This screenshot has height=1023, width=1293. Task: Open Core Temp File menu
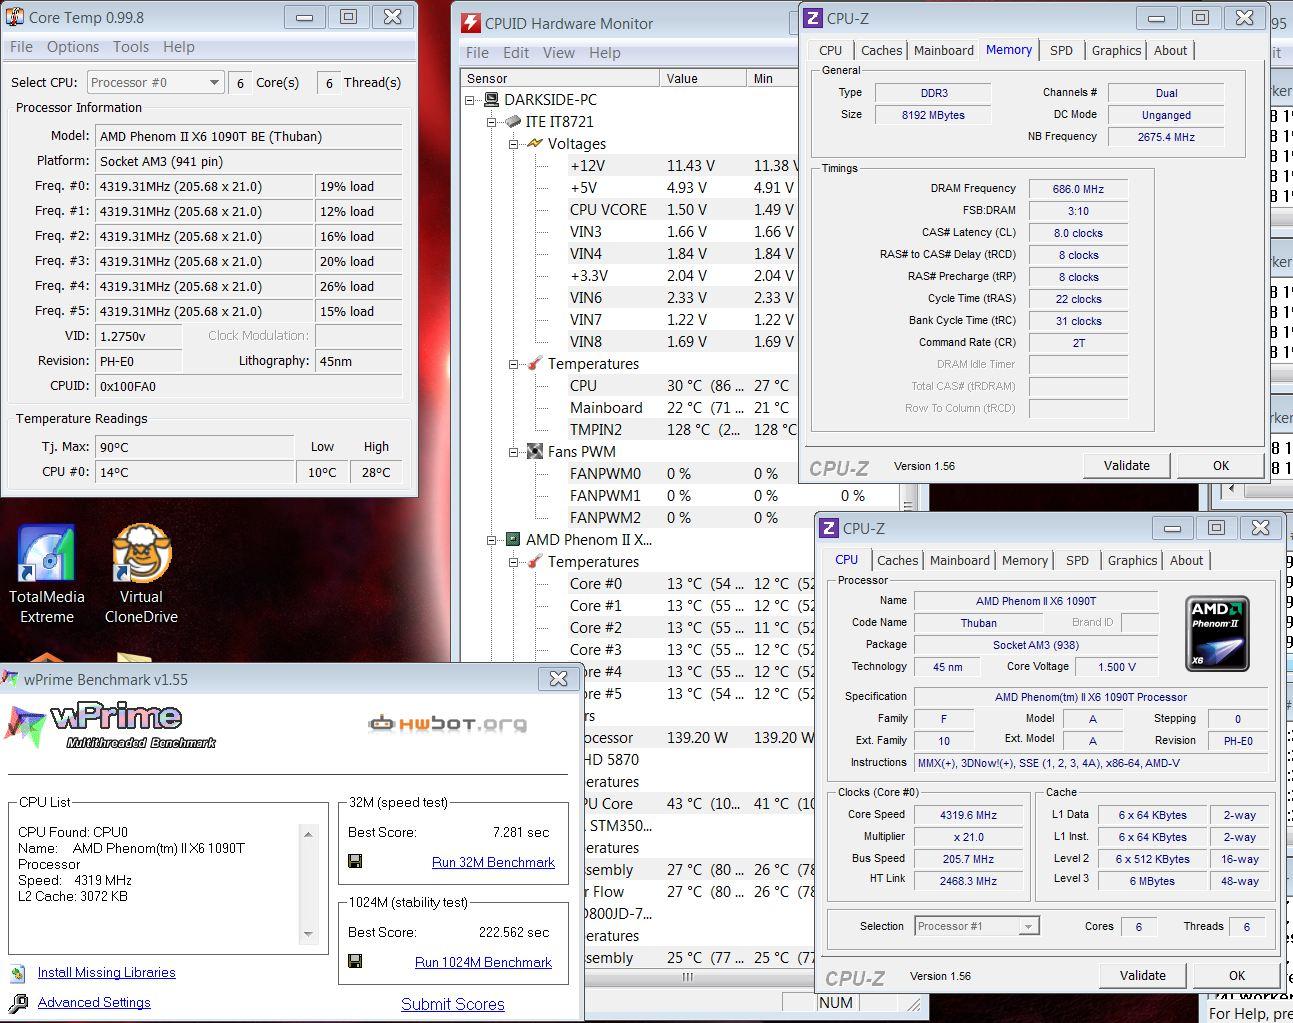point(21,47)
